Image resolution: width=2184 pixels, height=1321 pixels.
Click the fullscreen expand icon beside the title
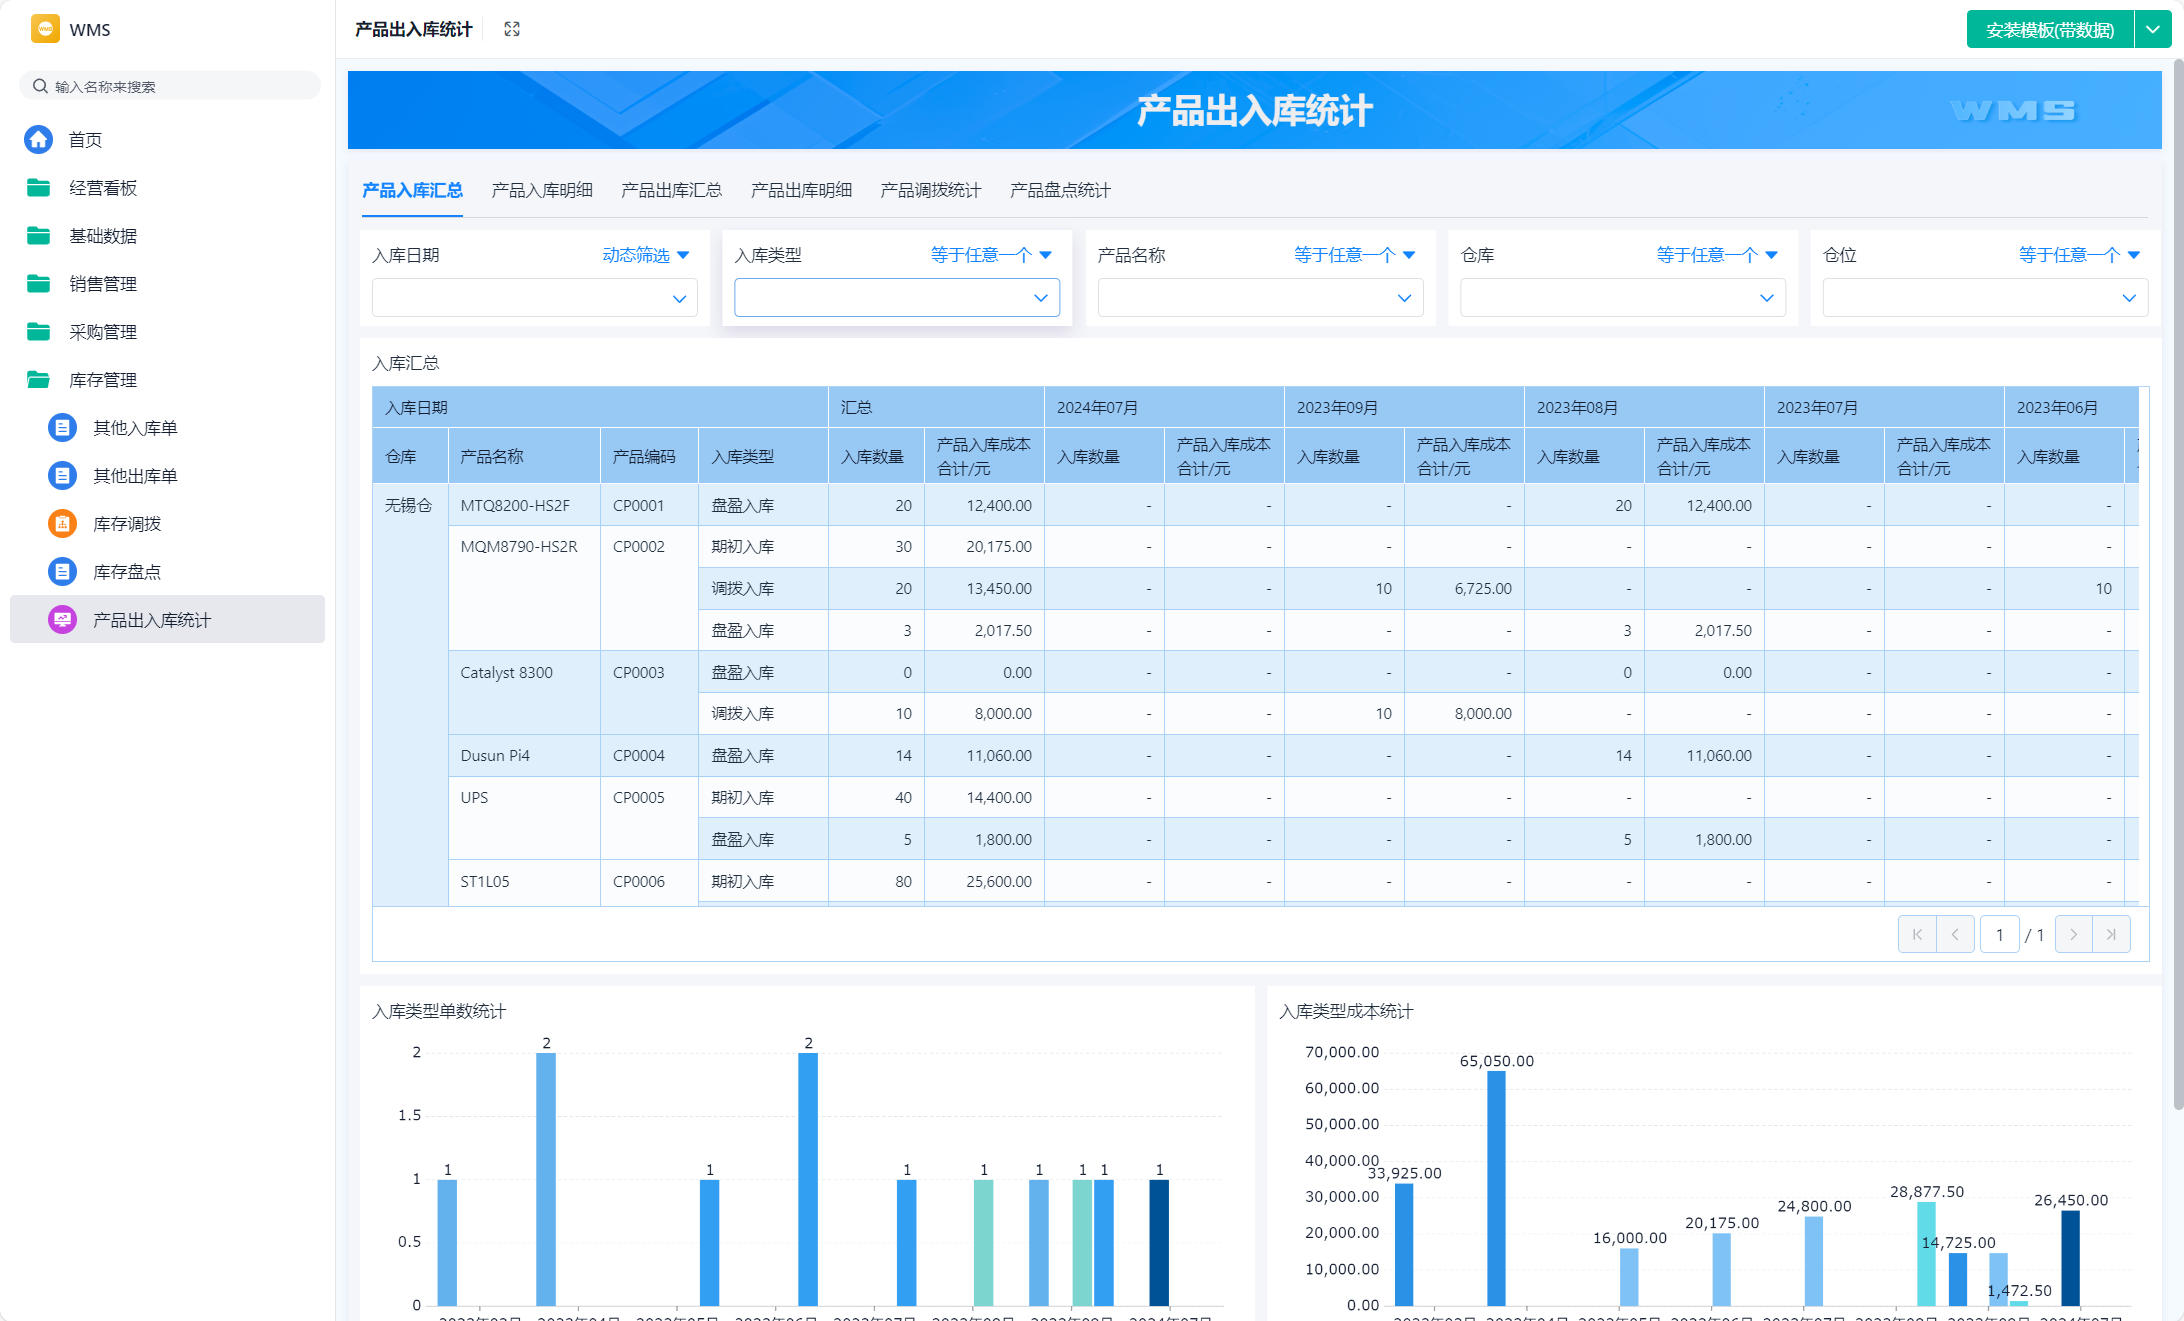point(512,29)
